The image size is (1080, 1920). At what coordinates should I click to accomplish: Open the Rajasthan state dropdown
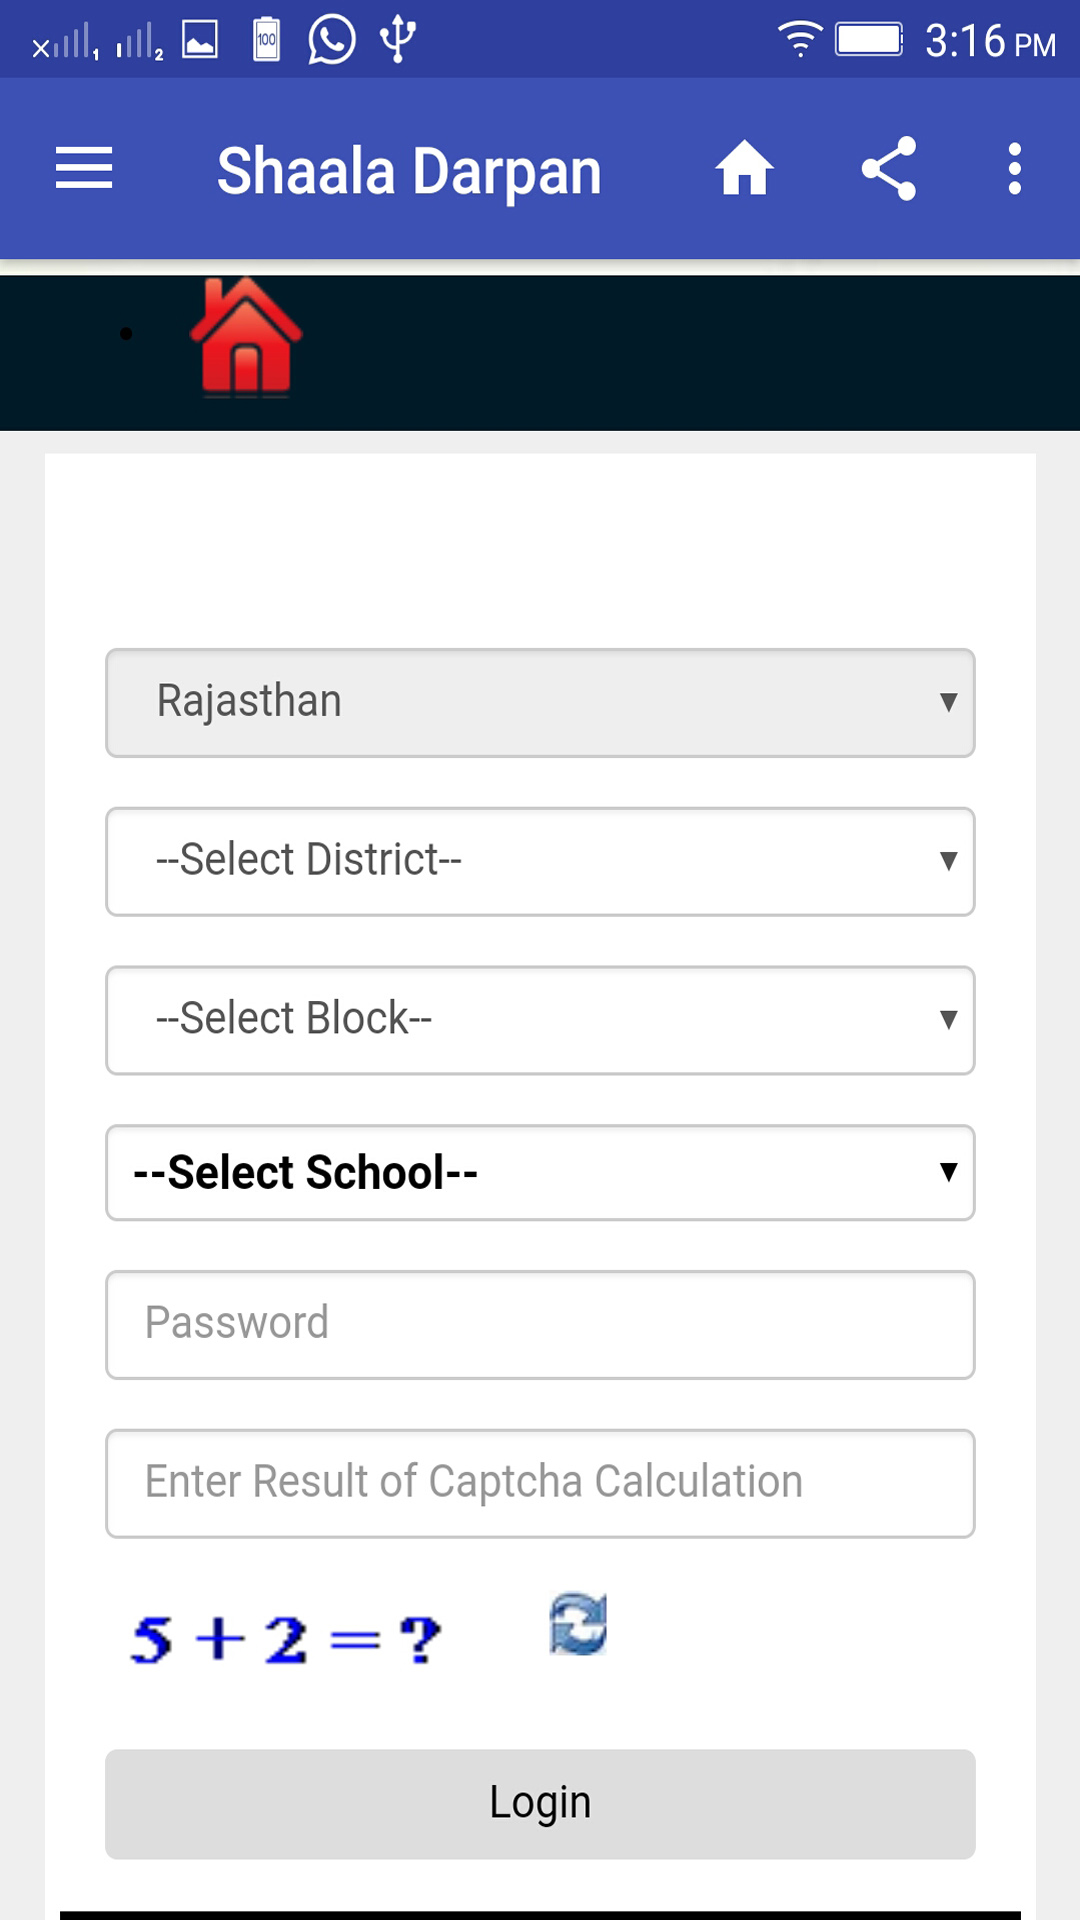tap(540, 701)
